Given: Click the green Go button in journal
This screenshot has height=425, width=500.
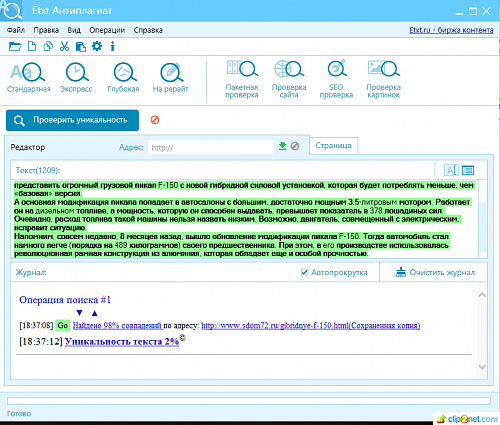Looking at the screenshot, I should [x=63, y=325].
